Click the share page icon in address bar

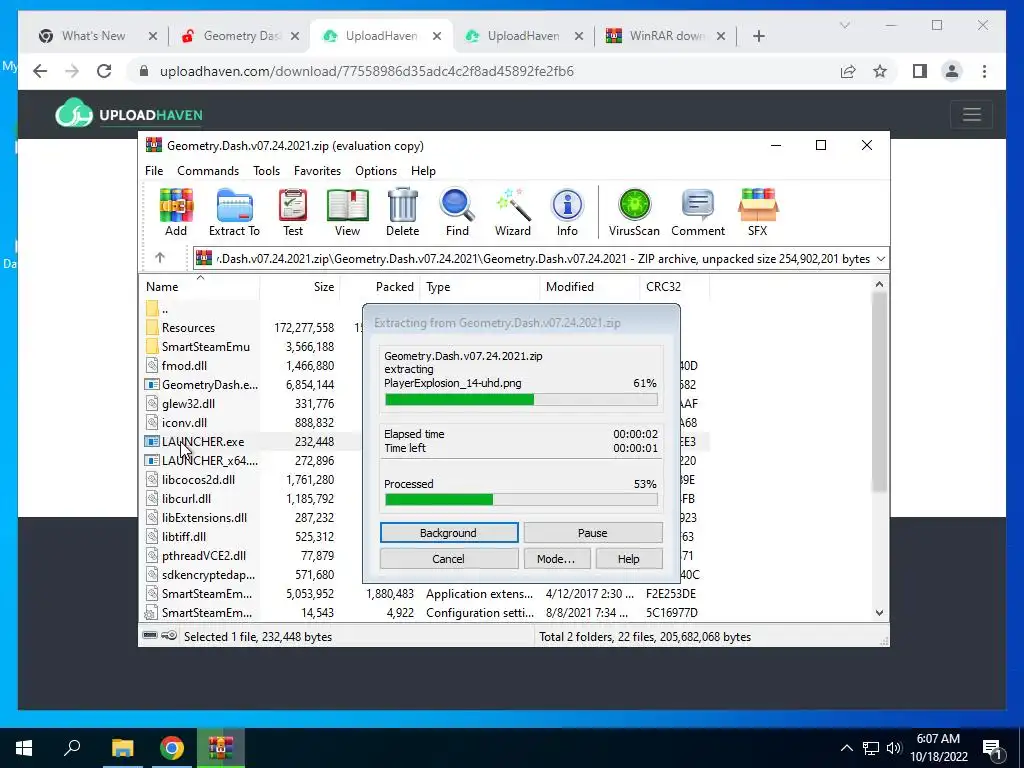(848, 71)
